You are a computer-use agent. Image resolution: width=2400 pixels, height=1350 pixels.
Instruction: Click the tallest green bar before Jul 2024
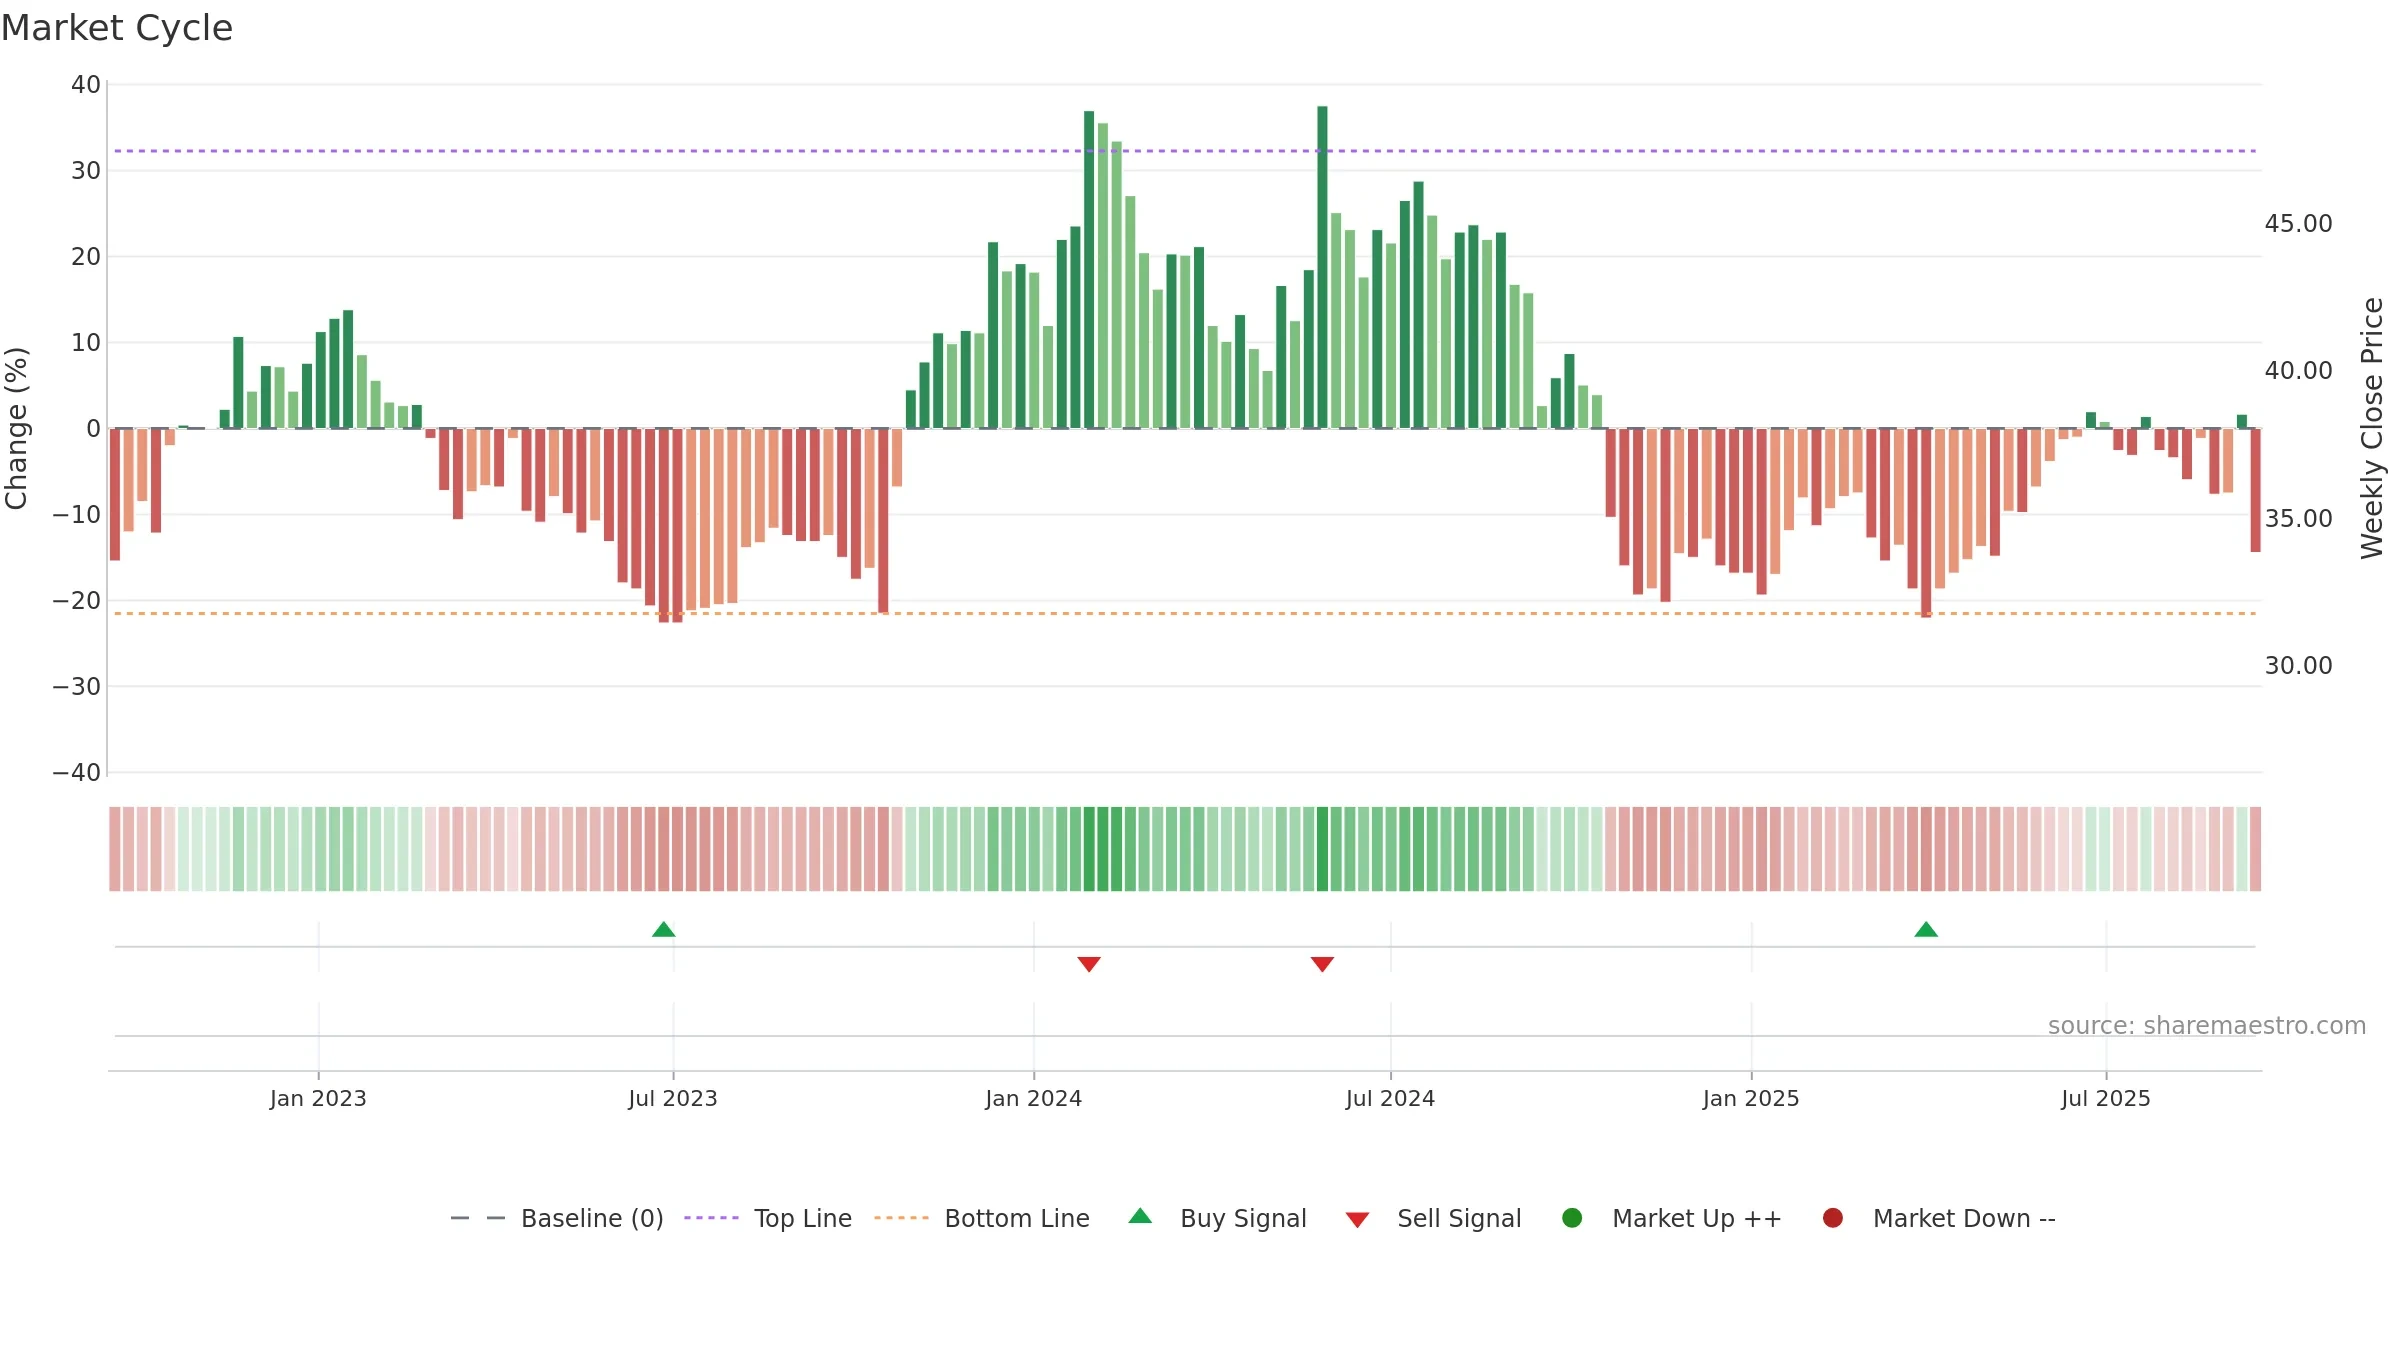(1322, 267)
